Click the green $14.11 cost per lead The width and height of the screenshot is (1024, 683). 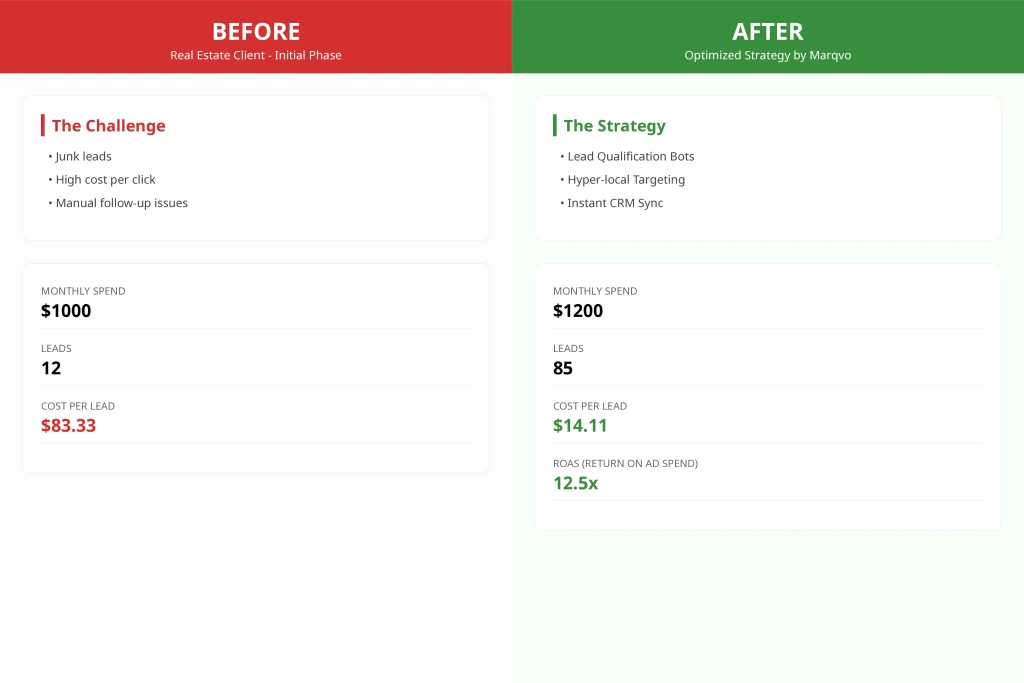580,426
